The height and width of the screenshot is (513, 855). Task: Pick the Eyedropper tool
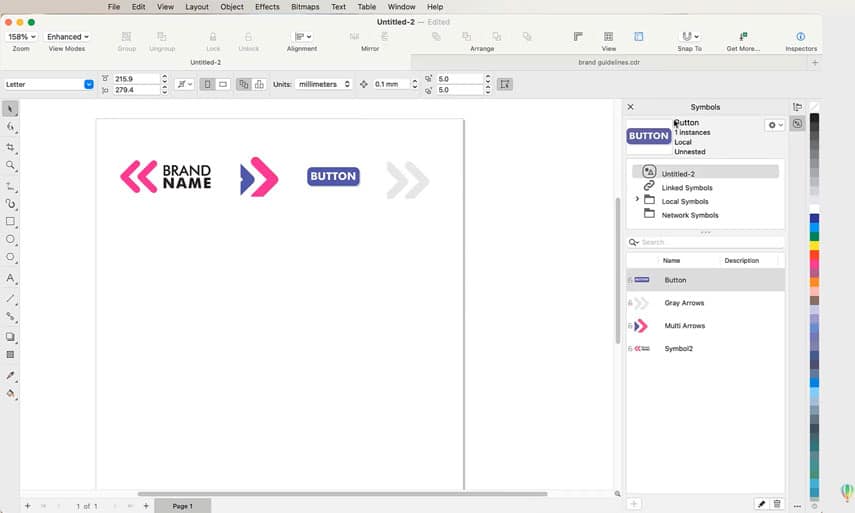coord(10,375)
